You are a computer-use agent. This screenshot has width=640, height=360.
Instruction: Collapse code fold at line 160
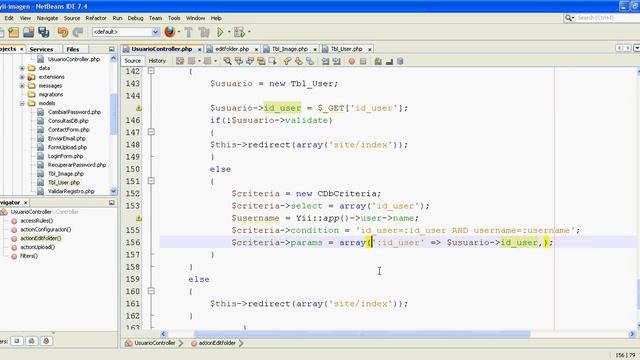[151, 291]
